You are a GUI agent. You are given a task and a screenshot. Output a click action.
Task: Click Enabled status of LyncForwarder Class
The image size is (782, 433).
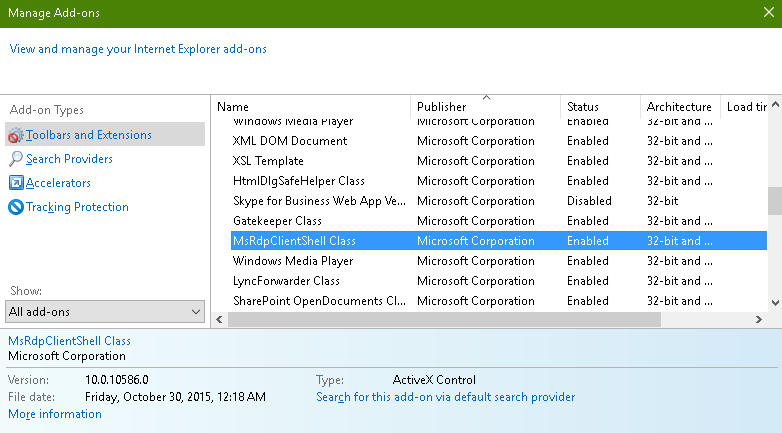click(587, 281)
